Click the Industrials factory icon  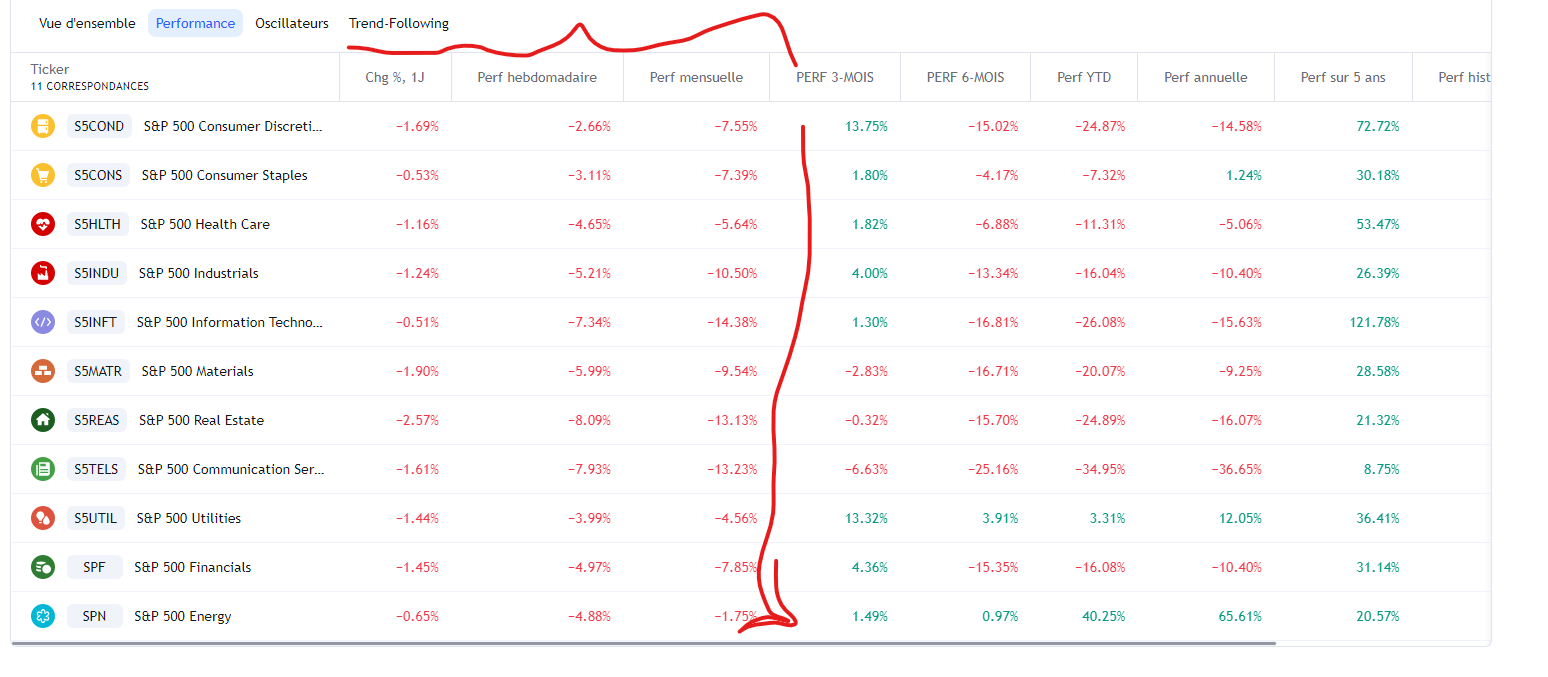tap(42, 273)
